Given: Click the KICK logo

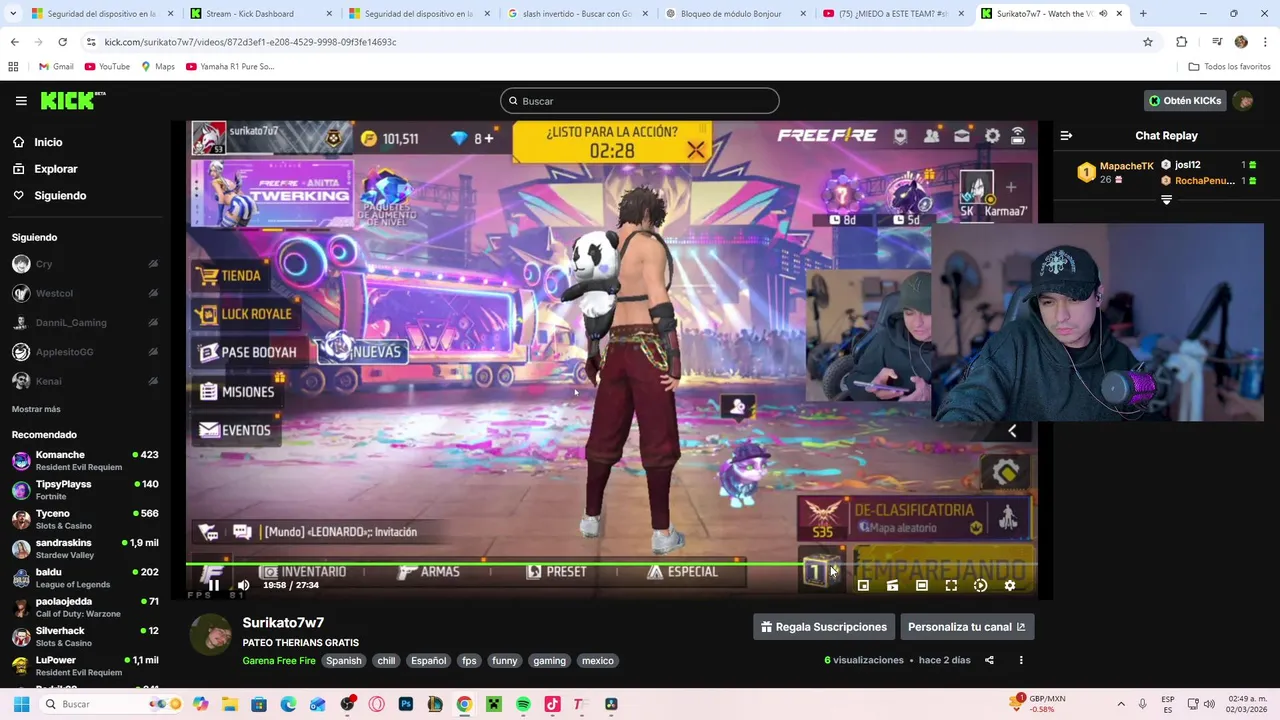Looking at the screenshot, I should pos(73,100).
